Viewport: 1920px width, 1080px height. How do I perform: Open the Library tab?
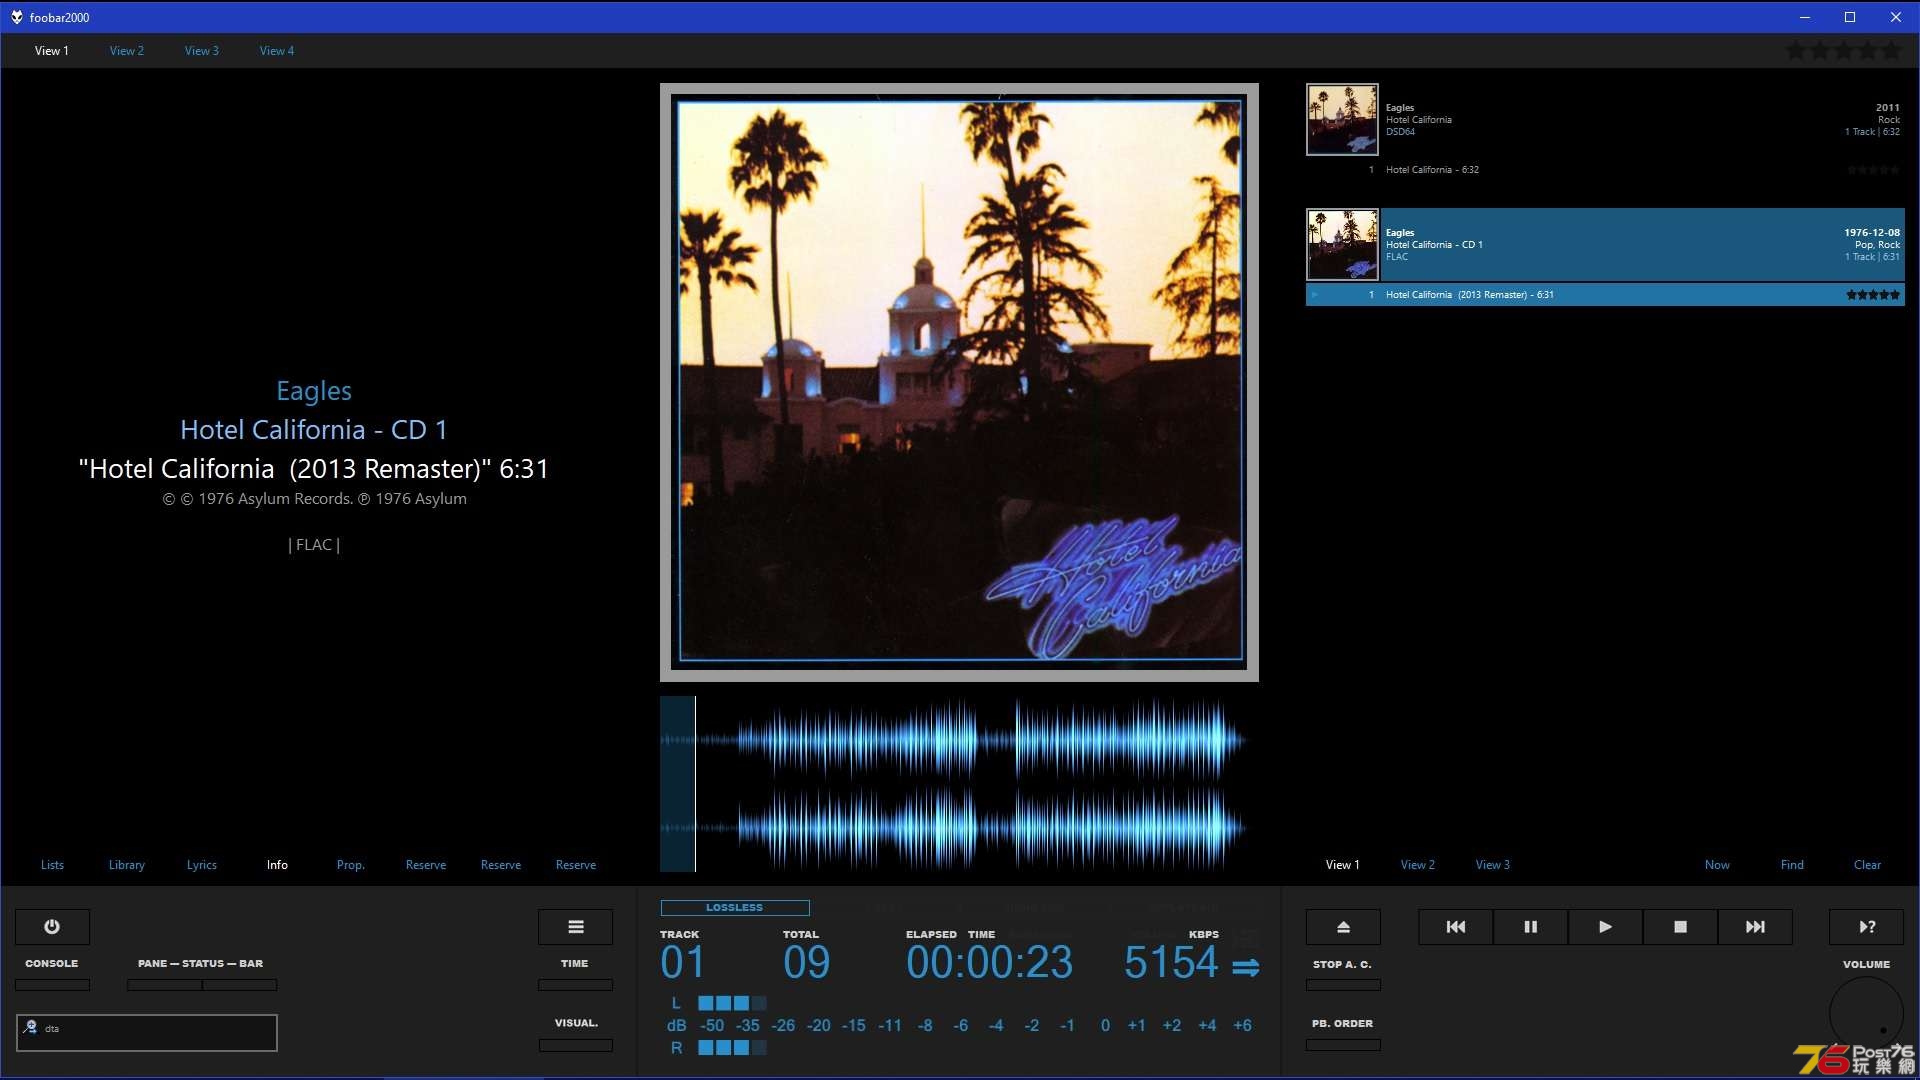tap(127, 865)
